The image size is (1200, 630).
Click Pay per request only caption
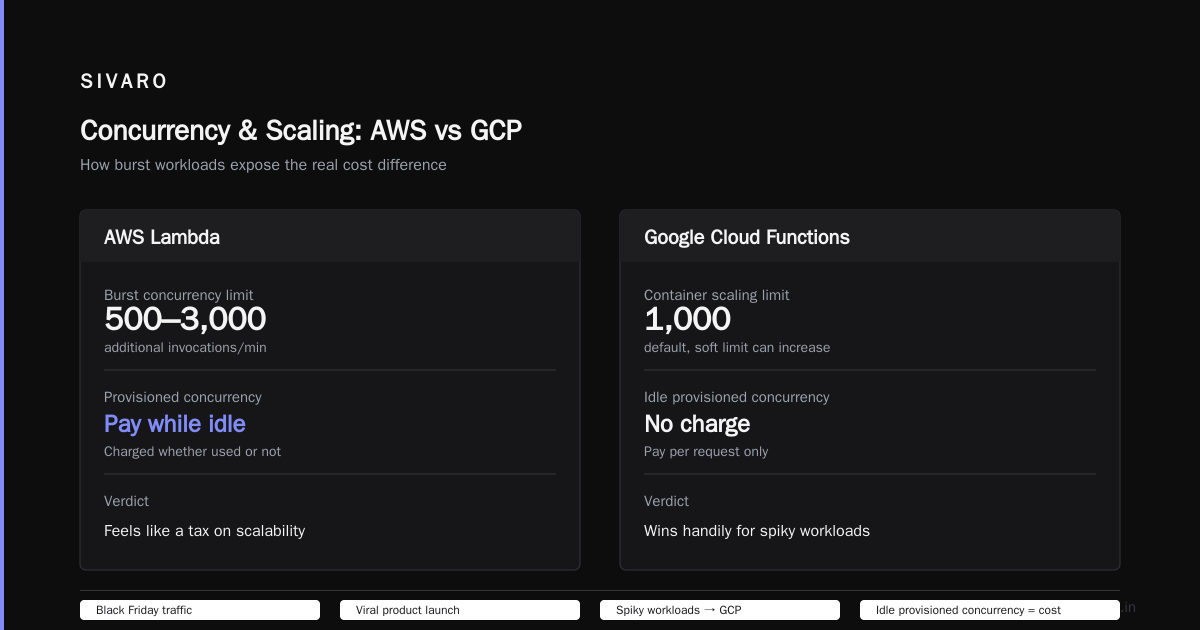pos(706,451)
